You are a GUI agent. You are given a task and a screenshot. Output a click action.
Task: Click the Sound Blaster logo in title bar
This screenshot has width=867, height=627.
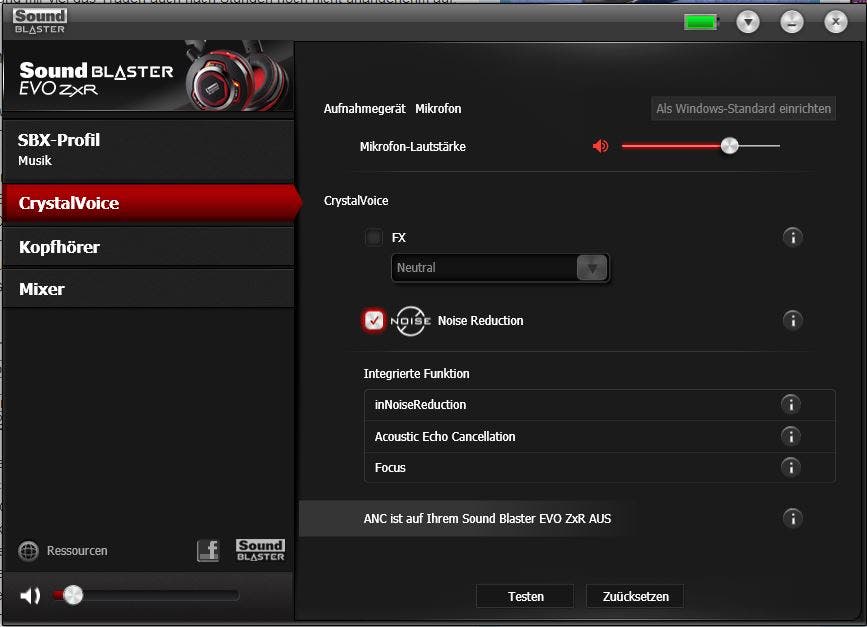click(x=39, y=22)
